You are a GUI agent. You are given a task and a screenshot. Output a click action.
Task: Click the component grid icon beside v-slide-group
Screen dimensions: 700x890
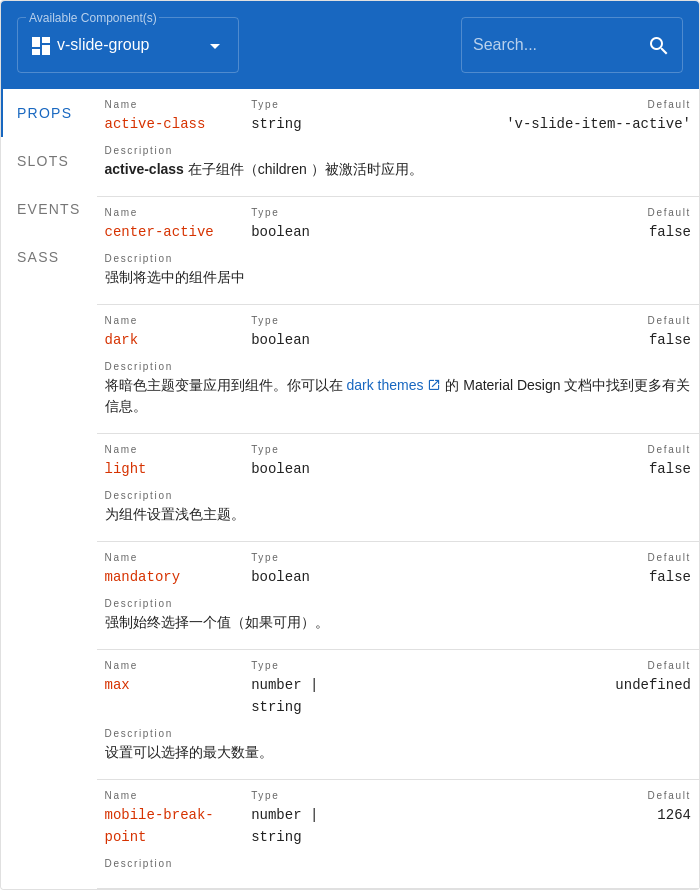tap(40, 44)
